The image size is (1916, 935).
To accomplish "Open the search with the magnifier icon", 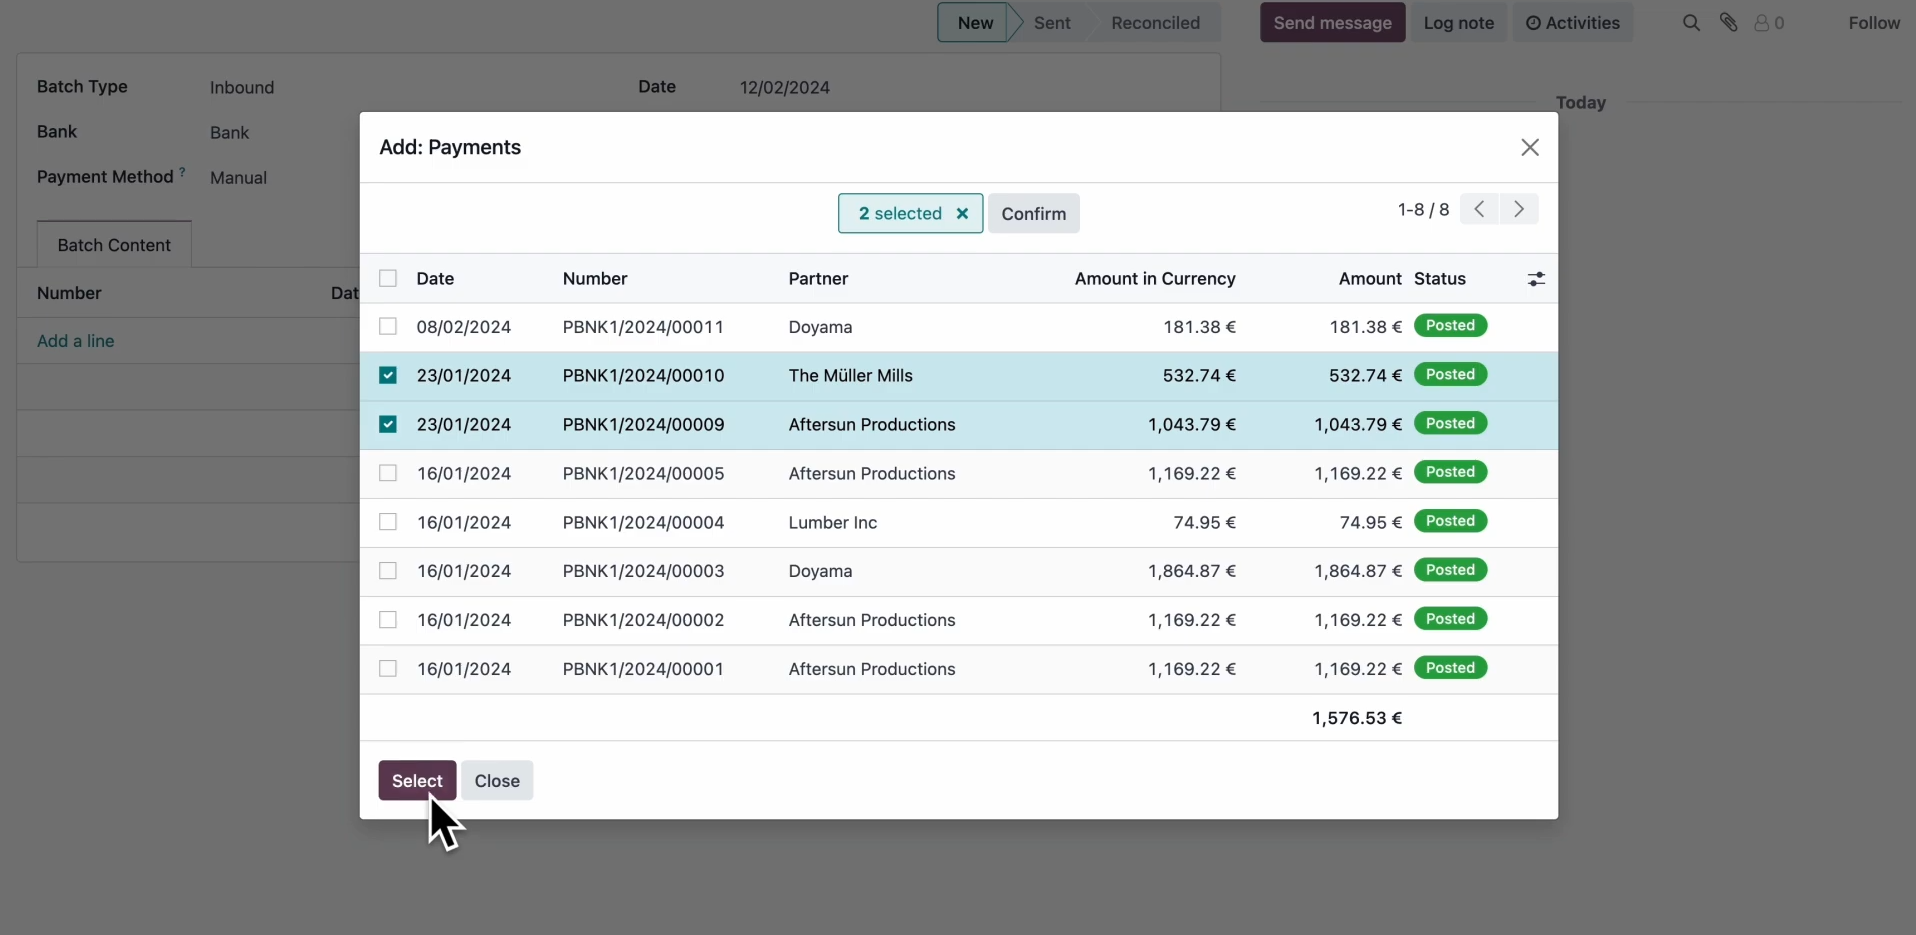I will [1691, 22].
